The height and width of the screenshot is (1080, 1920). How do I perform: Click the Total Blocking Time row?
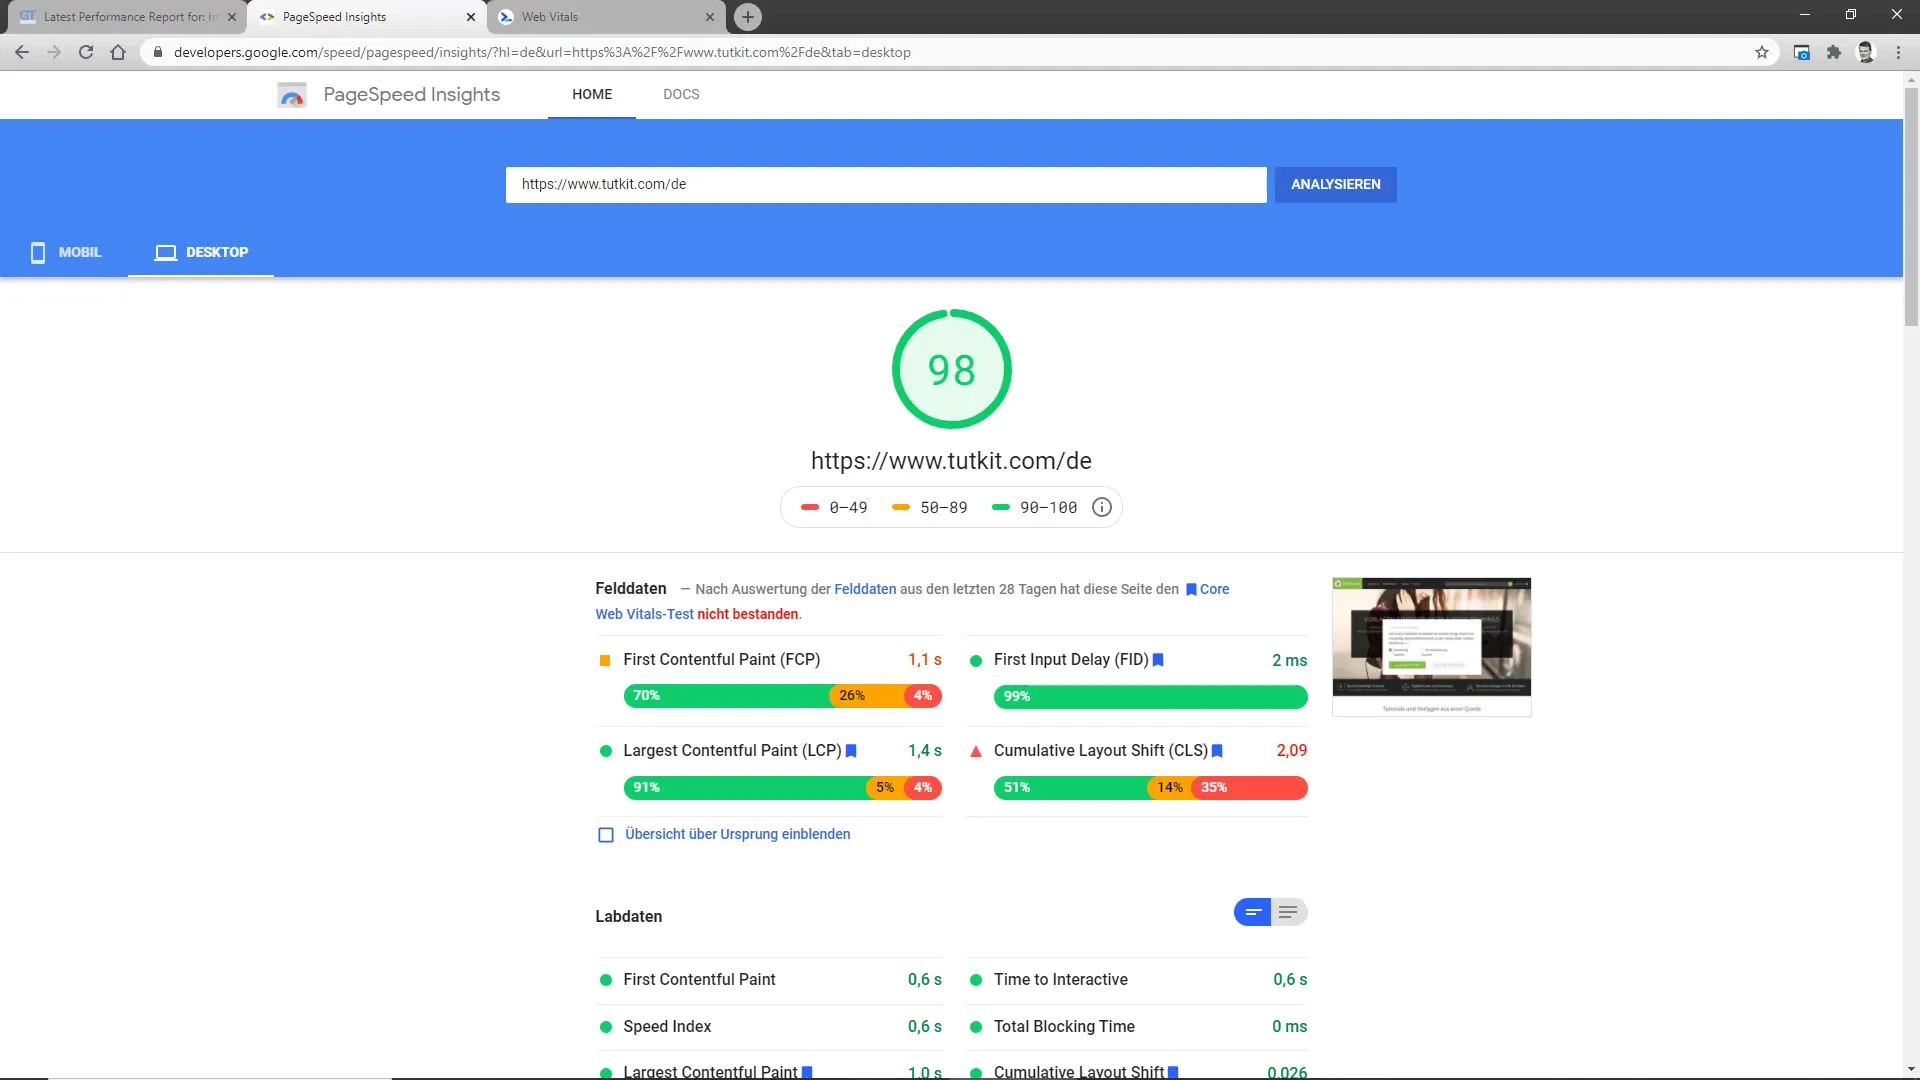(1137, 1027)
